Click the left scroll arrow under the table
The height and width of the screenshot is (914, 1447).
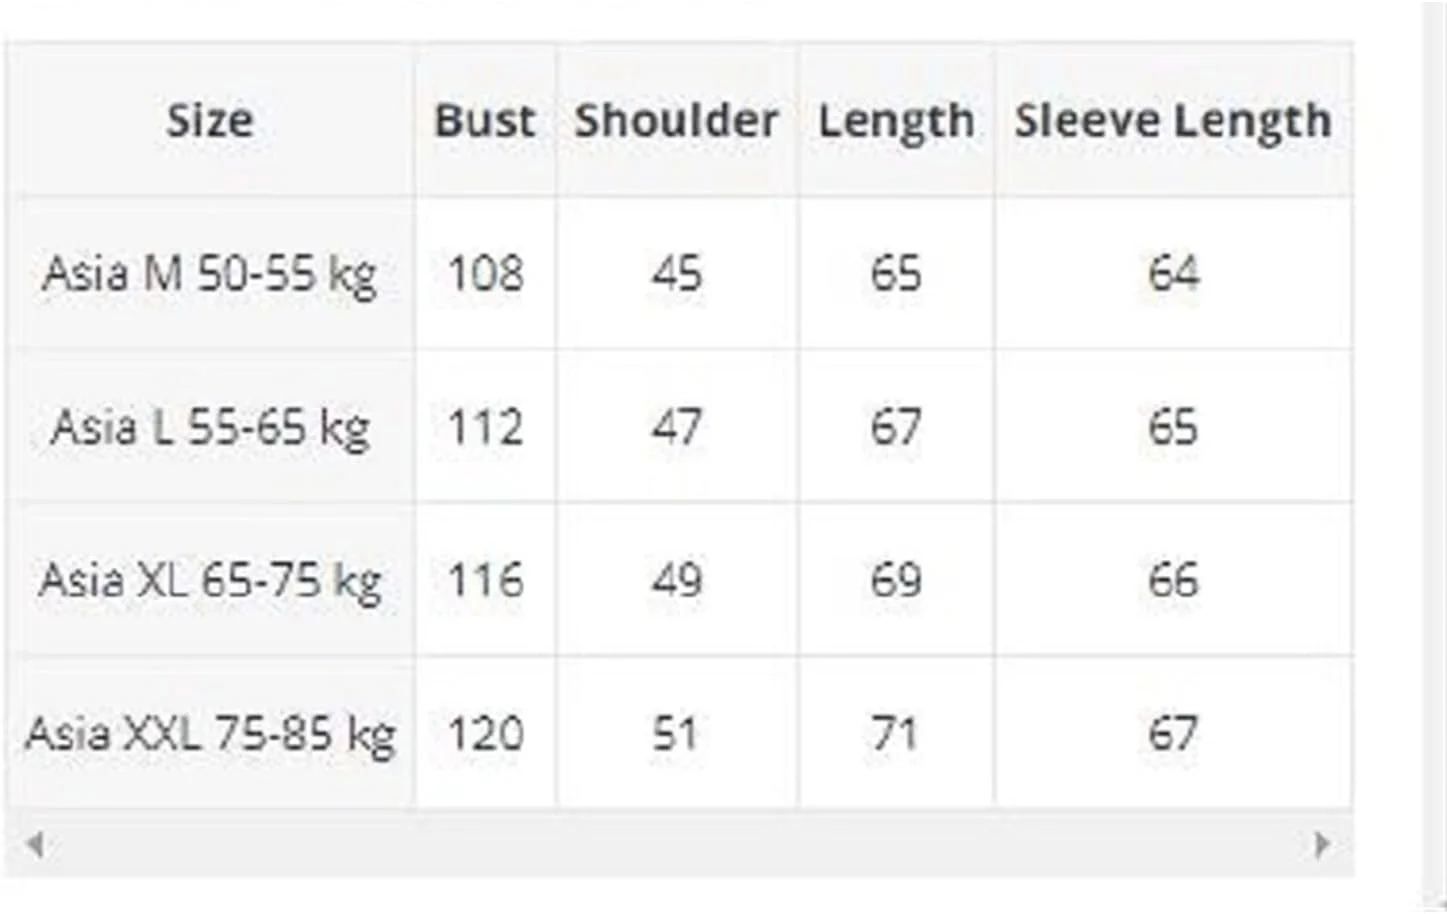point(35,845)
